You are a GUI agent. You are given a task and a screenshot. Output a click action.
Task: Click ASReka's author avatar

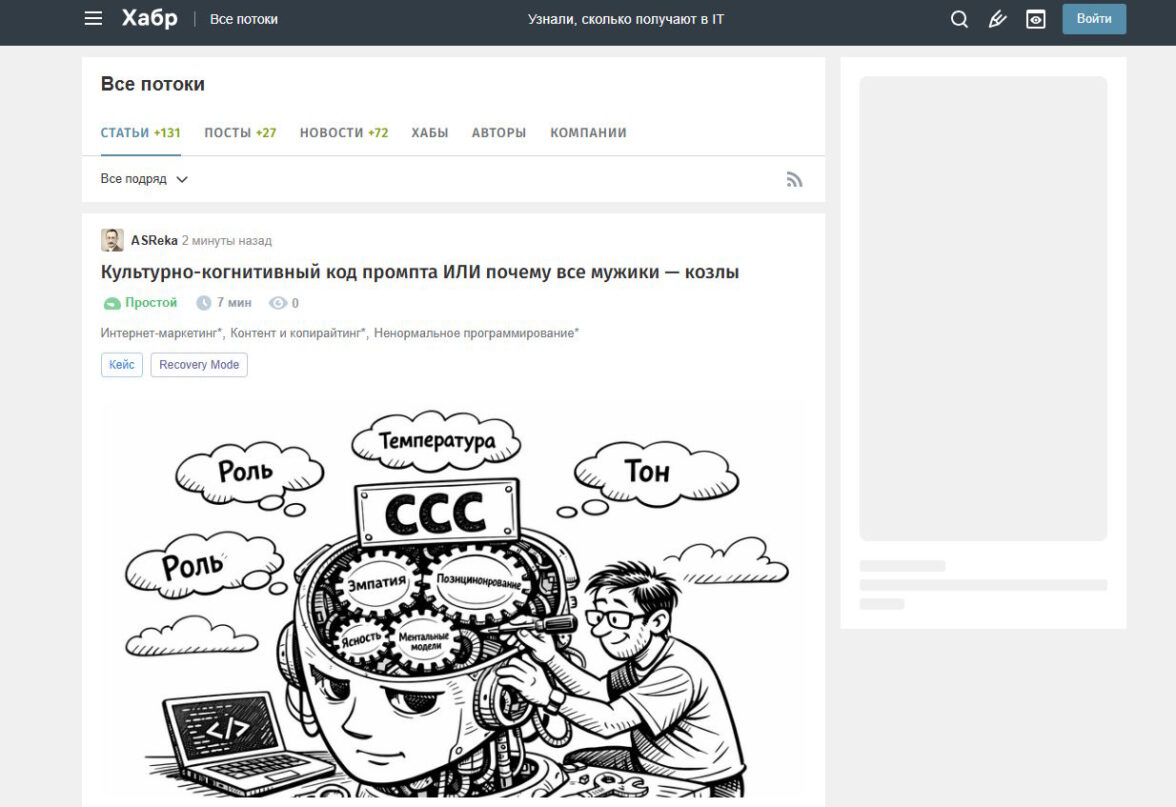coord(112,240)
